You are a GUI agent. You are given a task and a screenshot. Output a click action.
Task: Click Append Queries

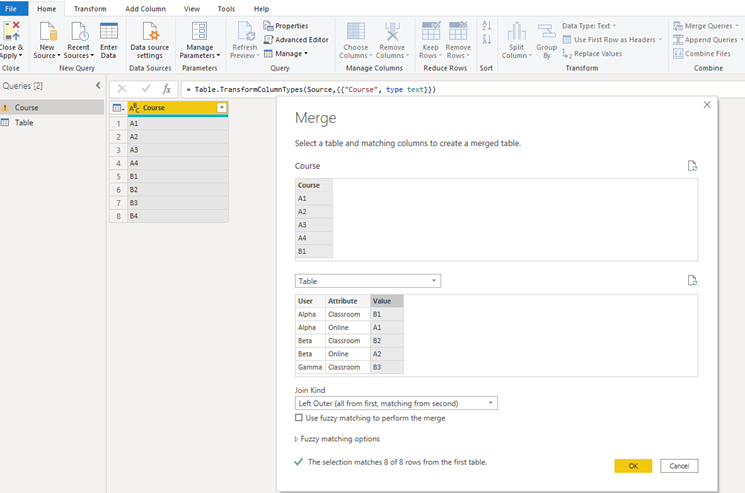click(x=707, y=39)
